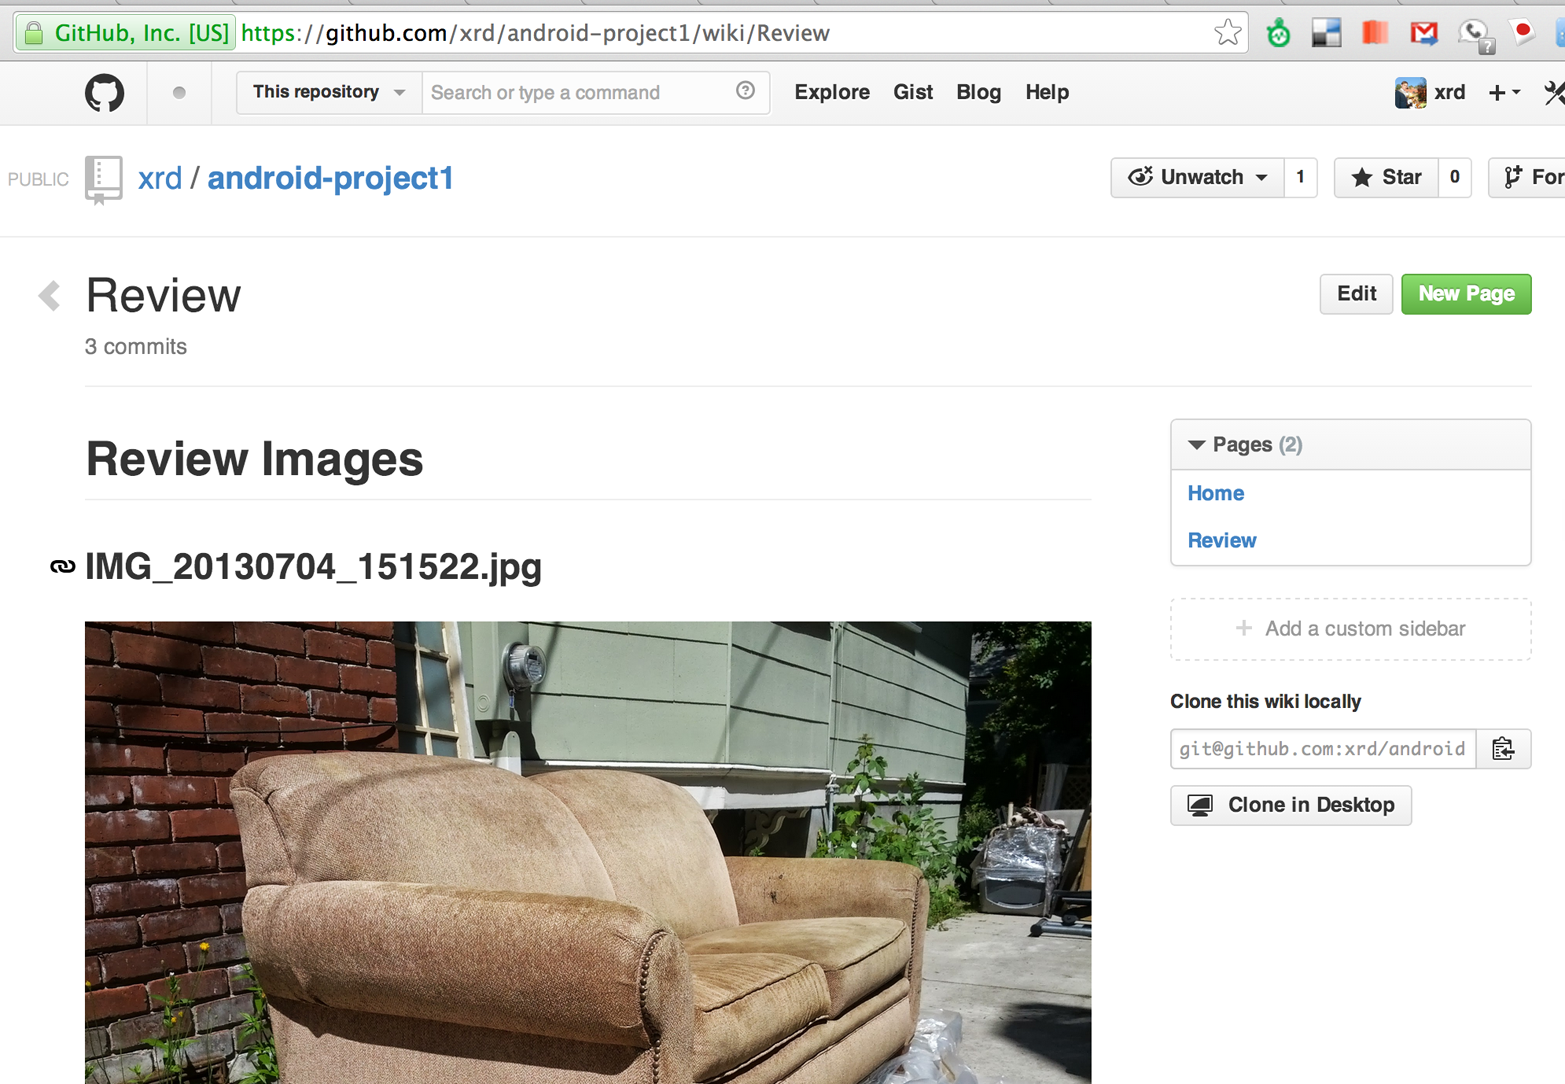The image size is (1565, 1084).
Task: Click the IMG_20130704_151522.jpg heading
Action: click(313, 567)
